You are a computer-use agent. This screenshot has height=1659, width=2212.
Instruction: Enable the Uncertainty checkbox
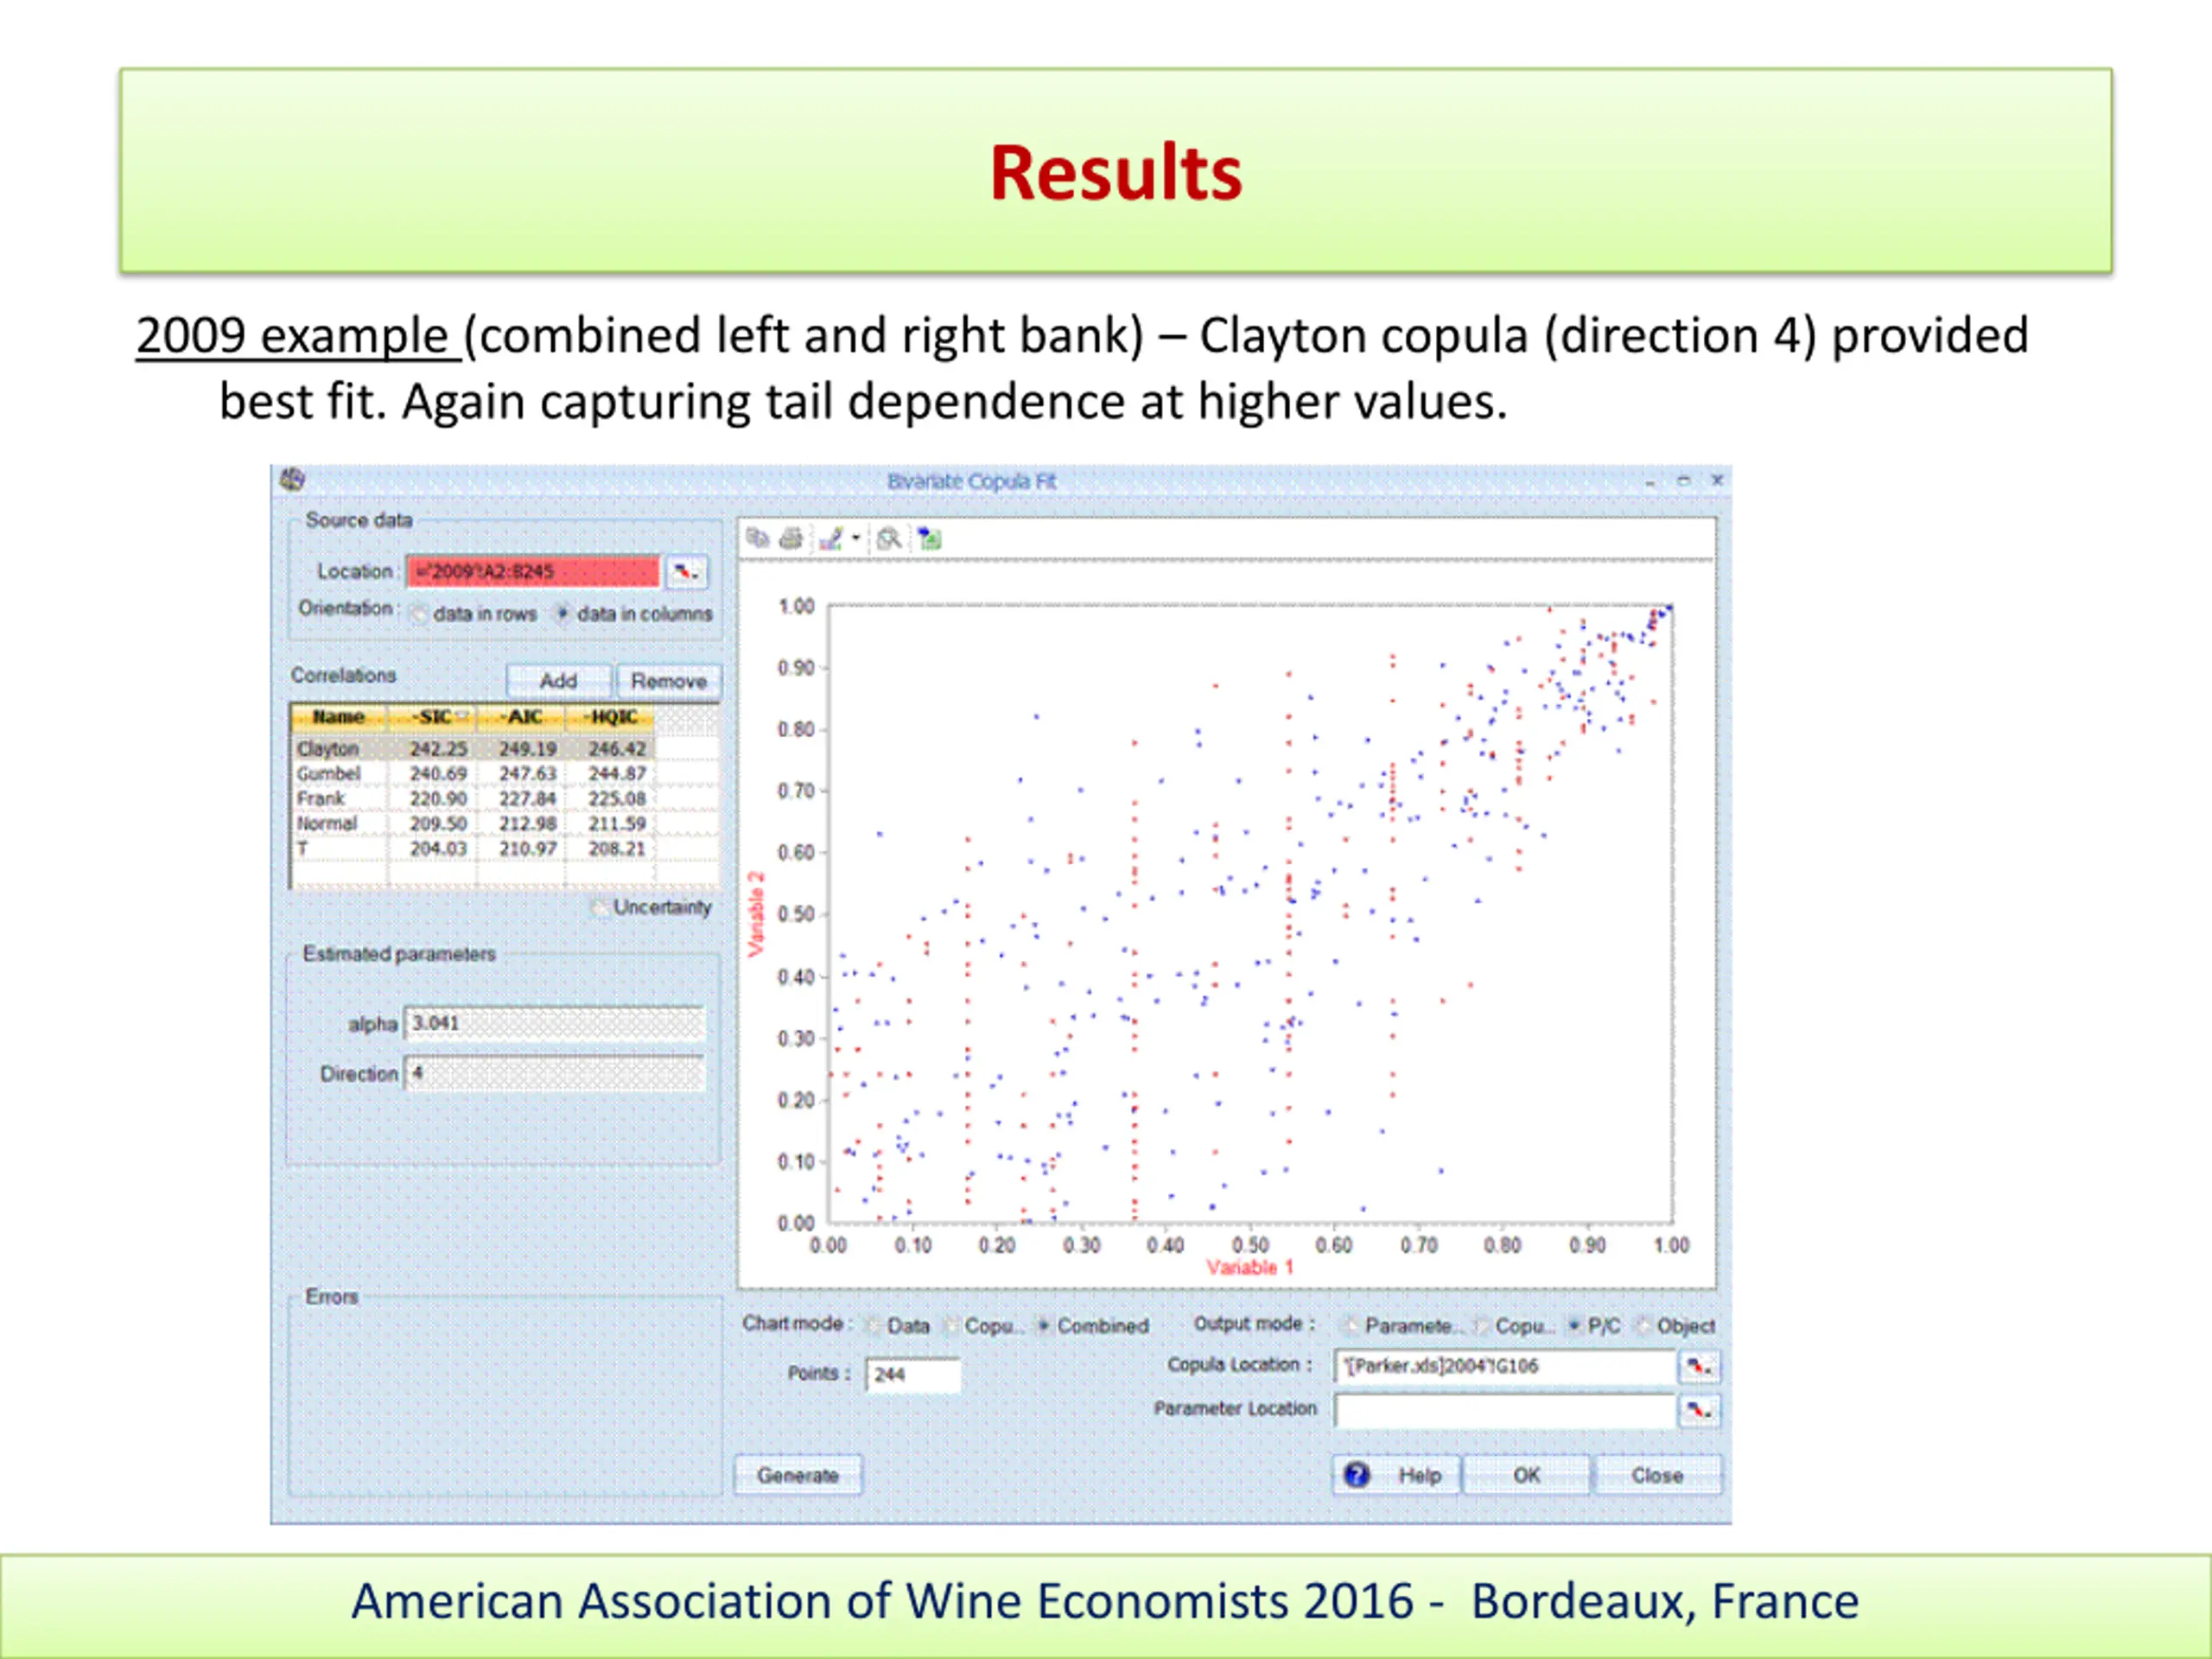600,907
